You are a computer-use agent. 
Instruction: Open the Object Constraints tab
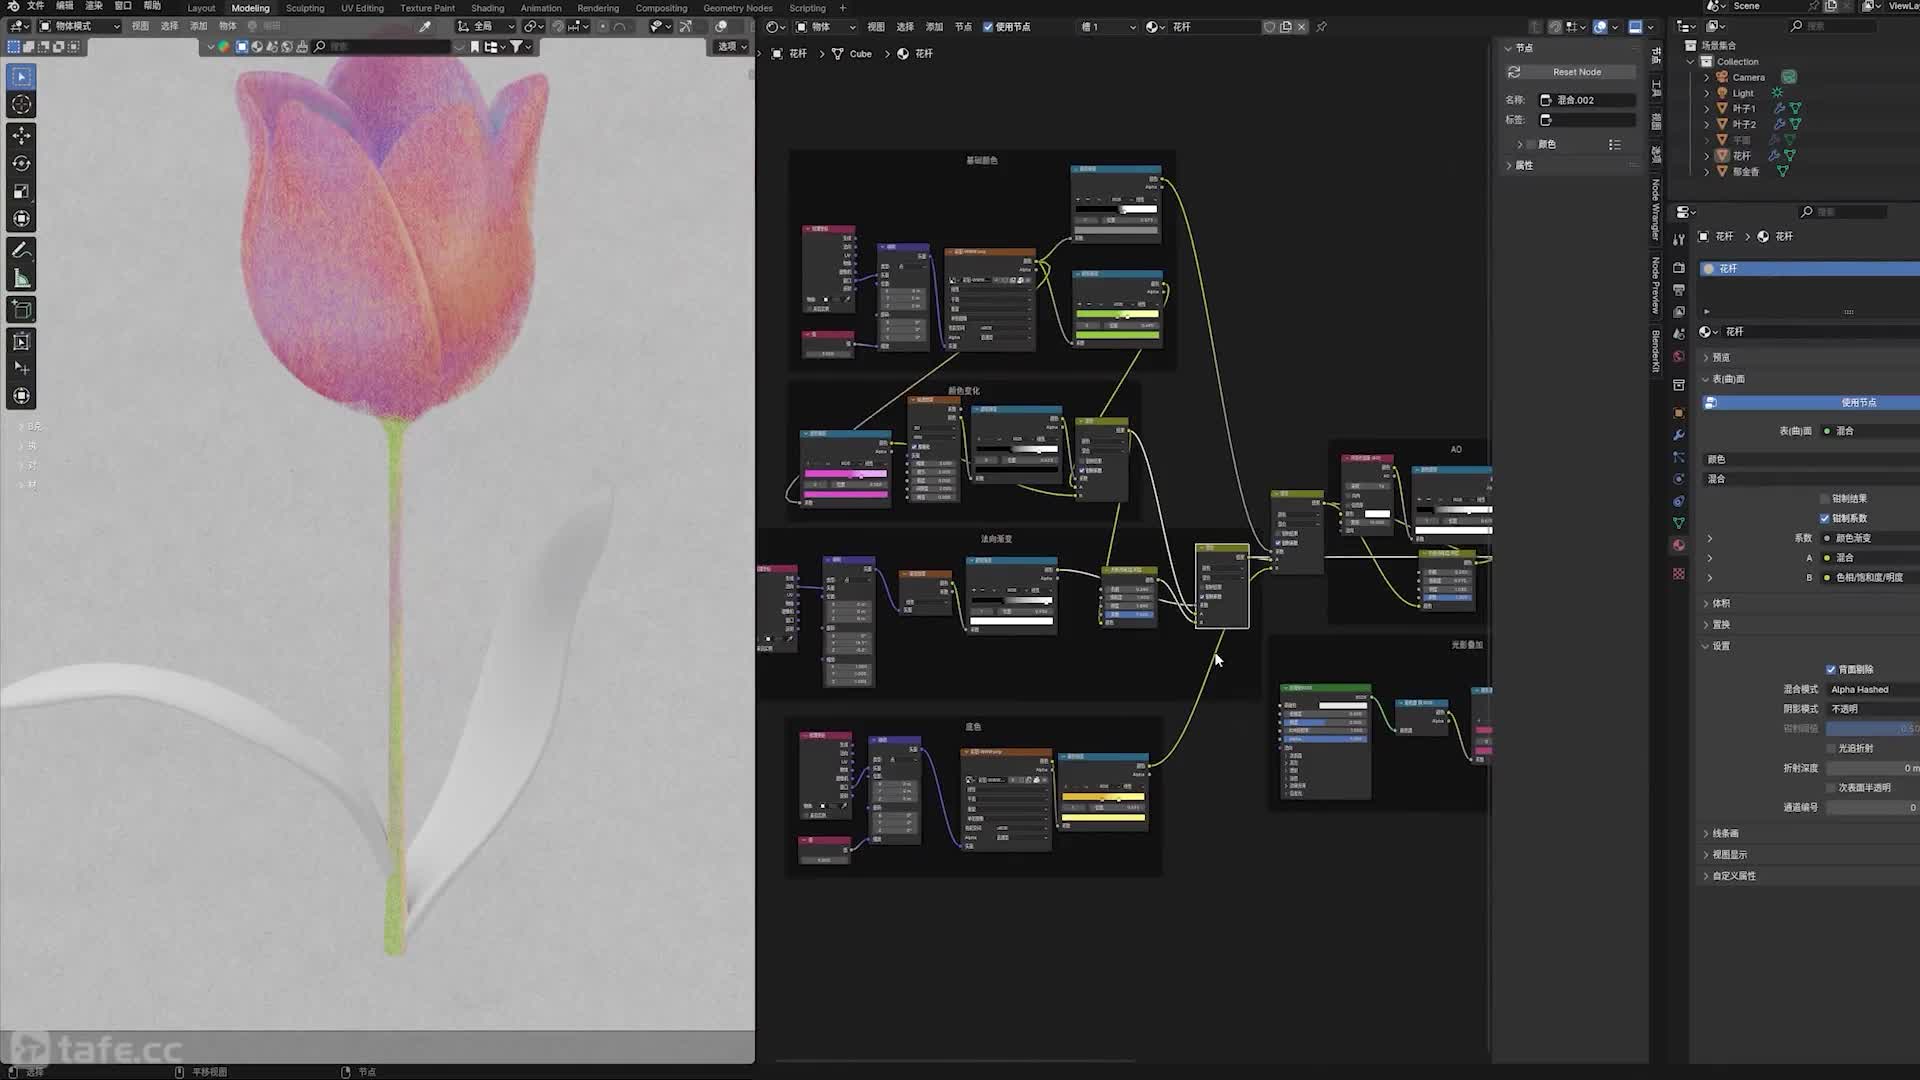(1679, 501)
